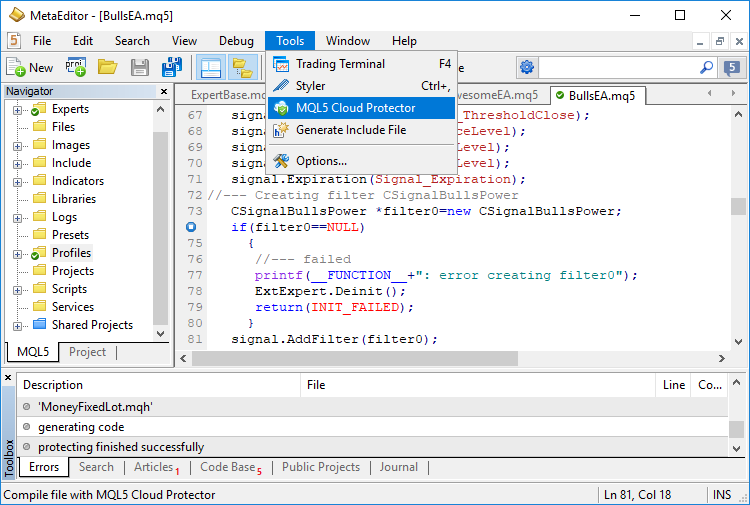Choose Trading Terminal from Tools menu
Screen dimensions: 750x505
(x=362, y=64)
